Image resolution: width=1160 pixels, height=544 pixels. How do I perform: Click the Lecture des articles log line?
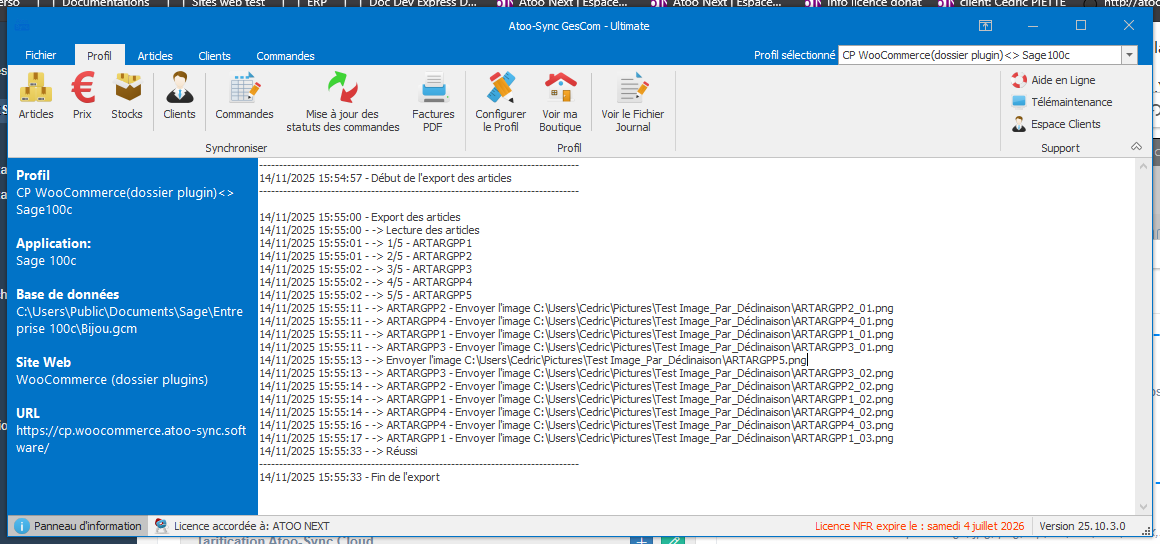pyautogui.click(x=369, y=230)
